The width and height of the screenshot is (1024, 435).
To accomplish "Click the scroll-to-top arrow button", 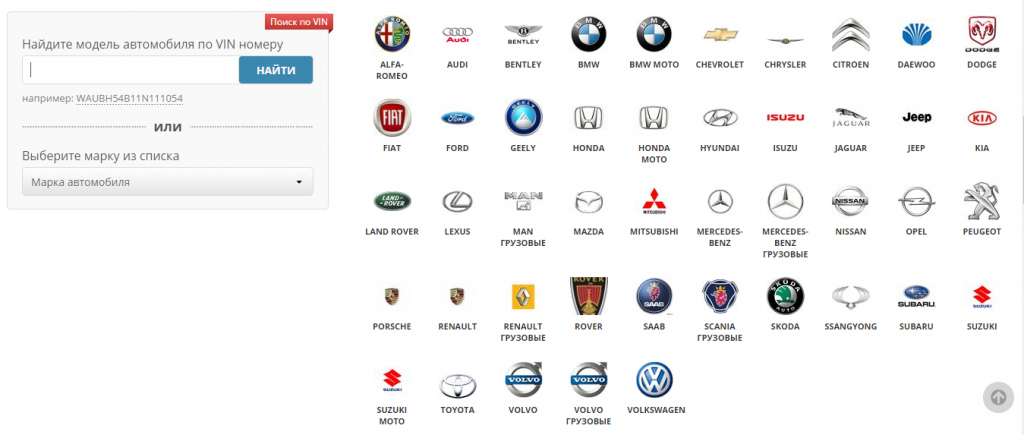I will pos(998,397).
